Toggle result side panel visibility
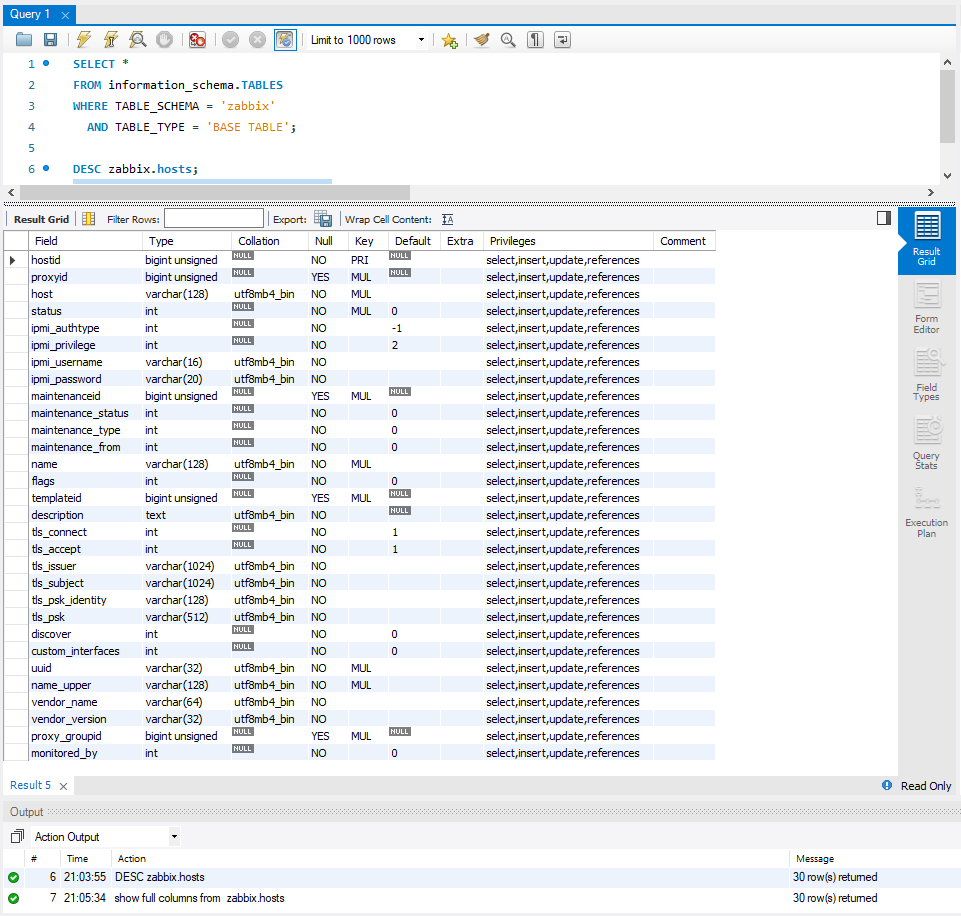The image size is (961, 916). pos(884,218)
